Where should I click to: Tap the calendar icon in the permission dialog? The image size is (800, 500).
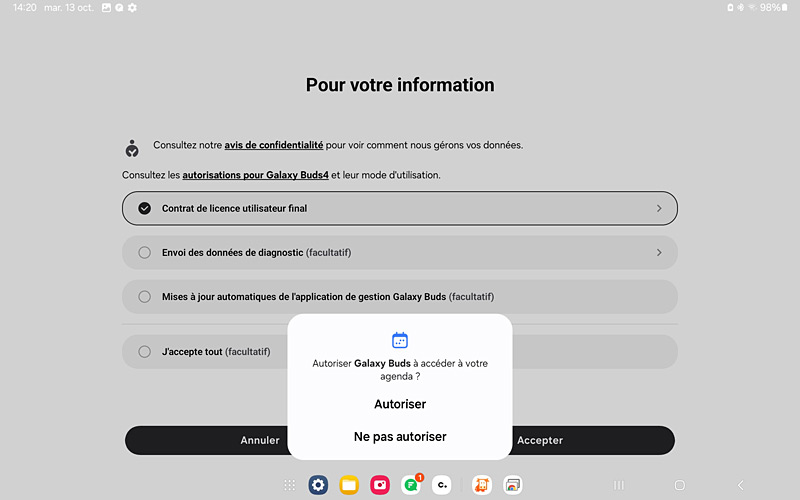pos(400,340)
